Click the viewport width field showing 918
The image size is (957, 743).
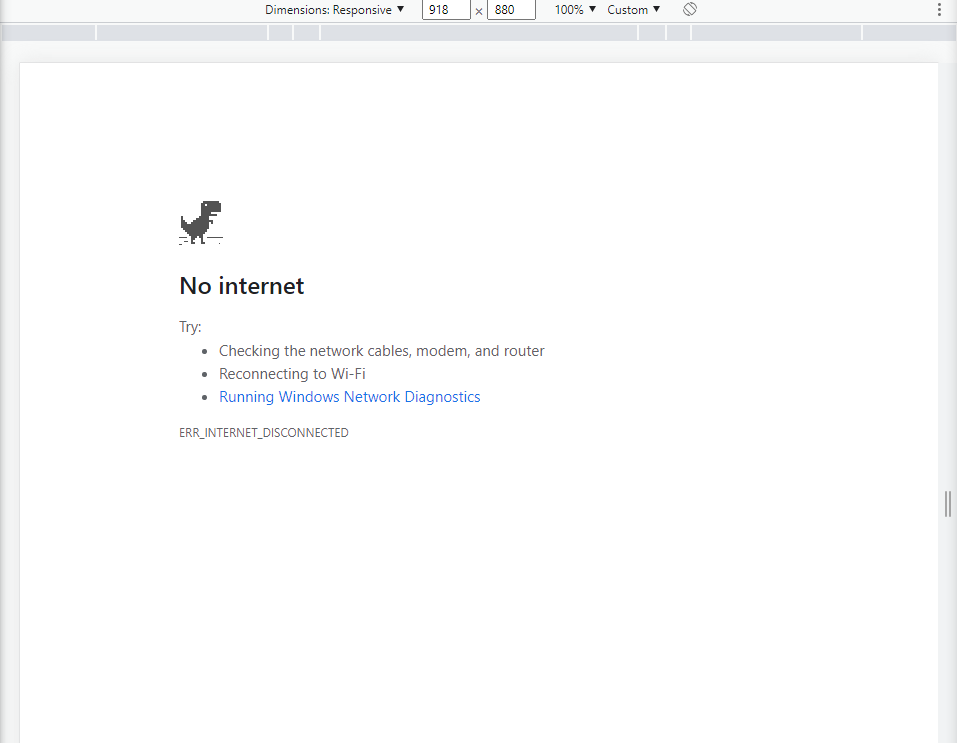pos(446,10)
